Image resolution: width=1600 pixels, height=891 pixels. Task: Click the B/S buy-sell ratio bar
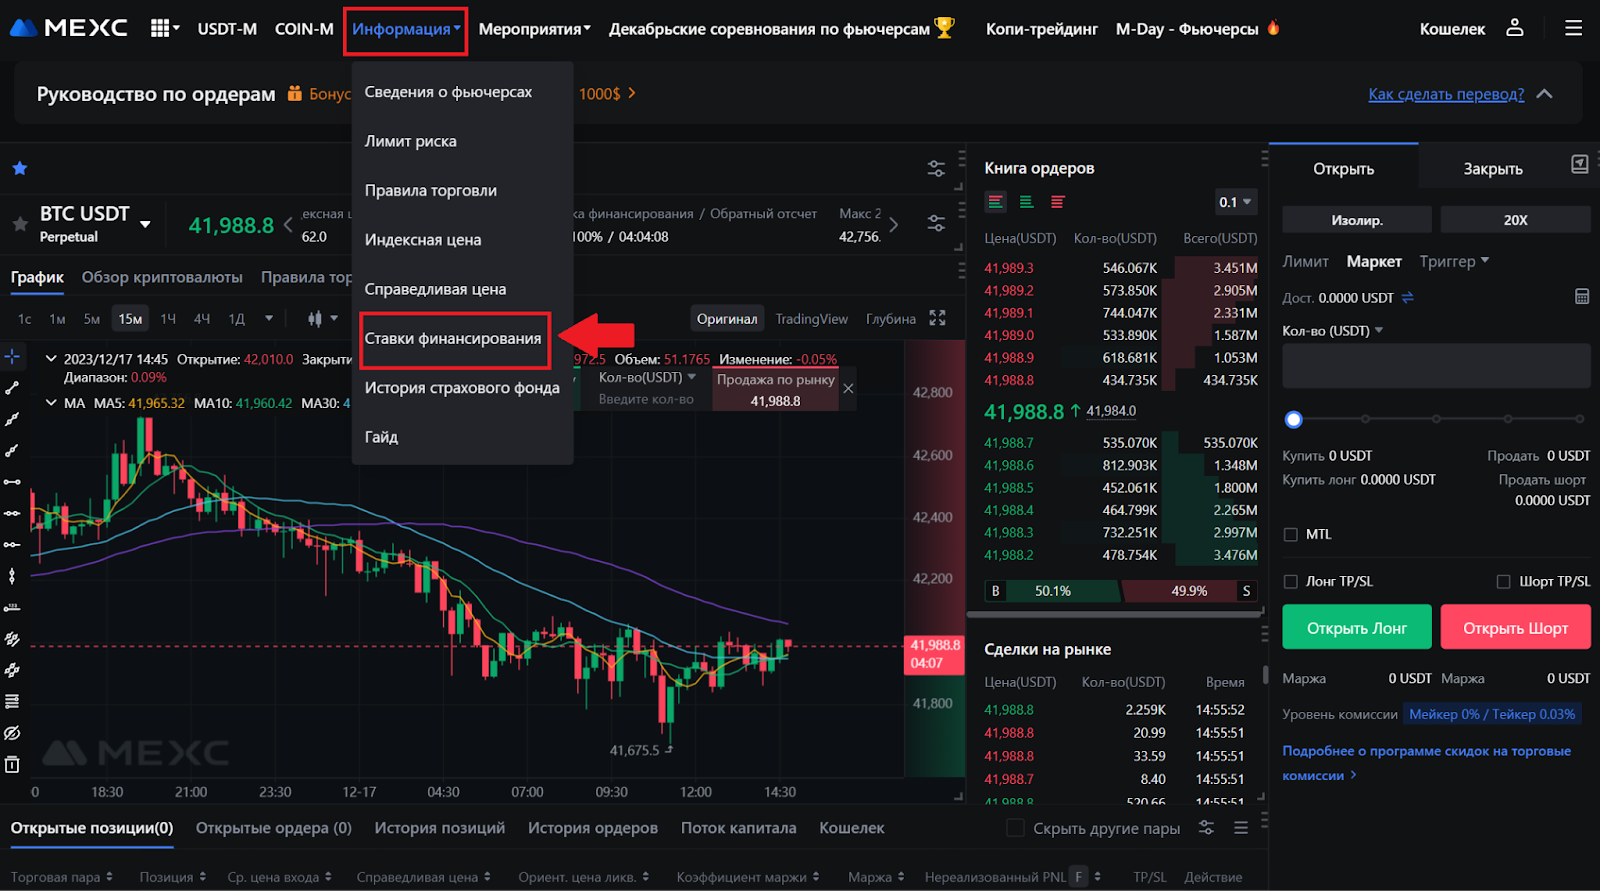click(x=1121, y=591)
